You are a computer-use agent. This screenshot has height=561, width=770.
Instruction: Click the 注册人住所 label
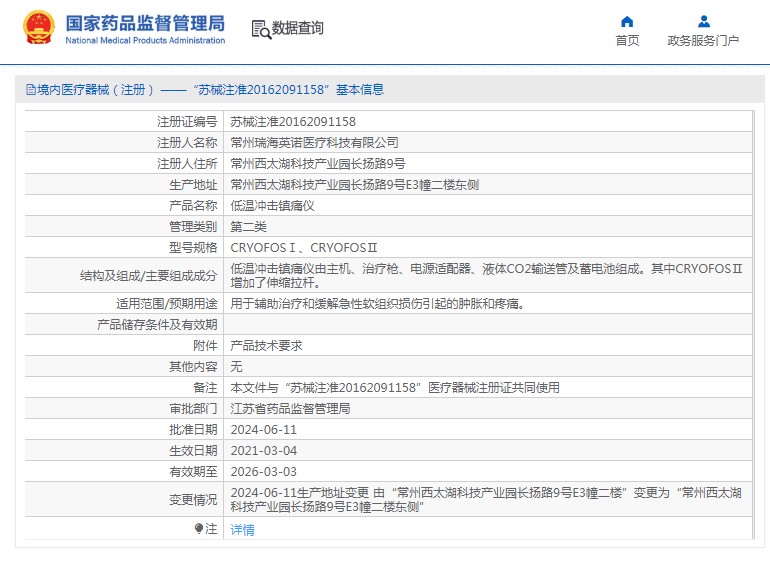click(187, 164)
